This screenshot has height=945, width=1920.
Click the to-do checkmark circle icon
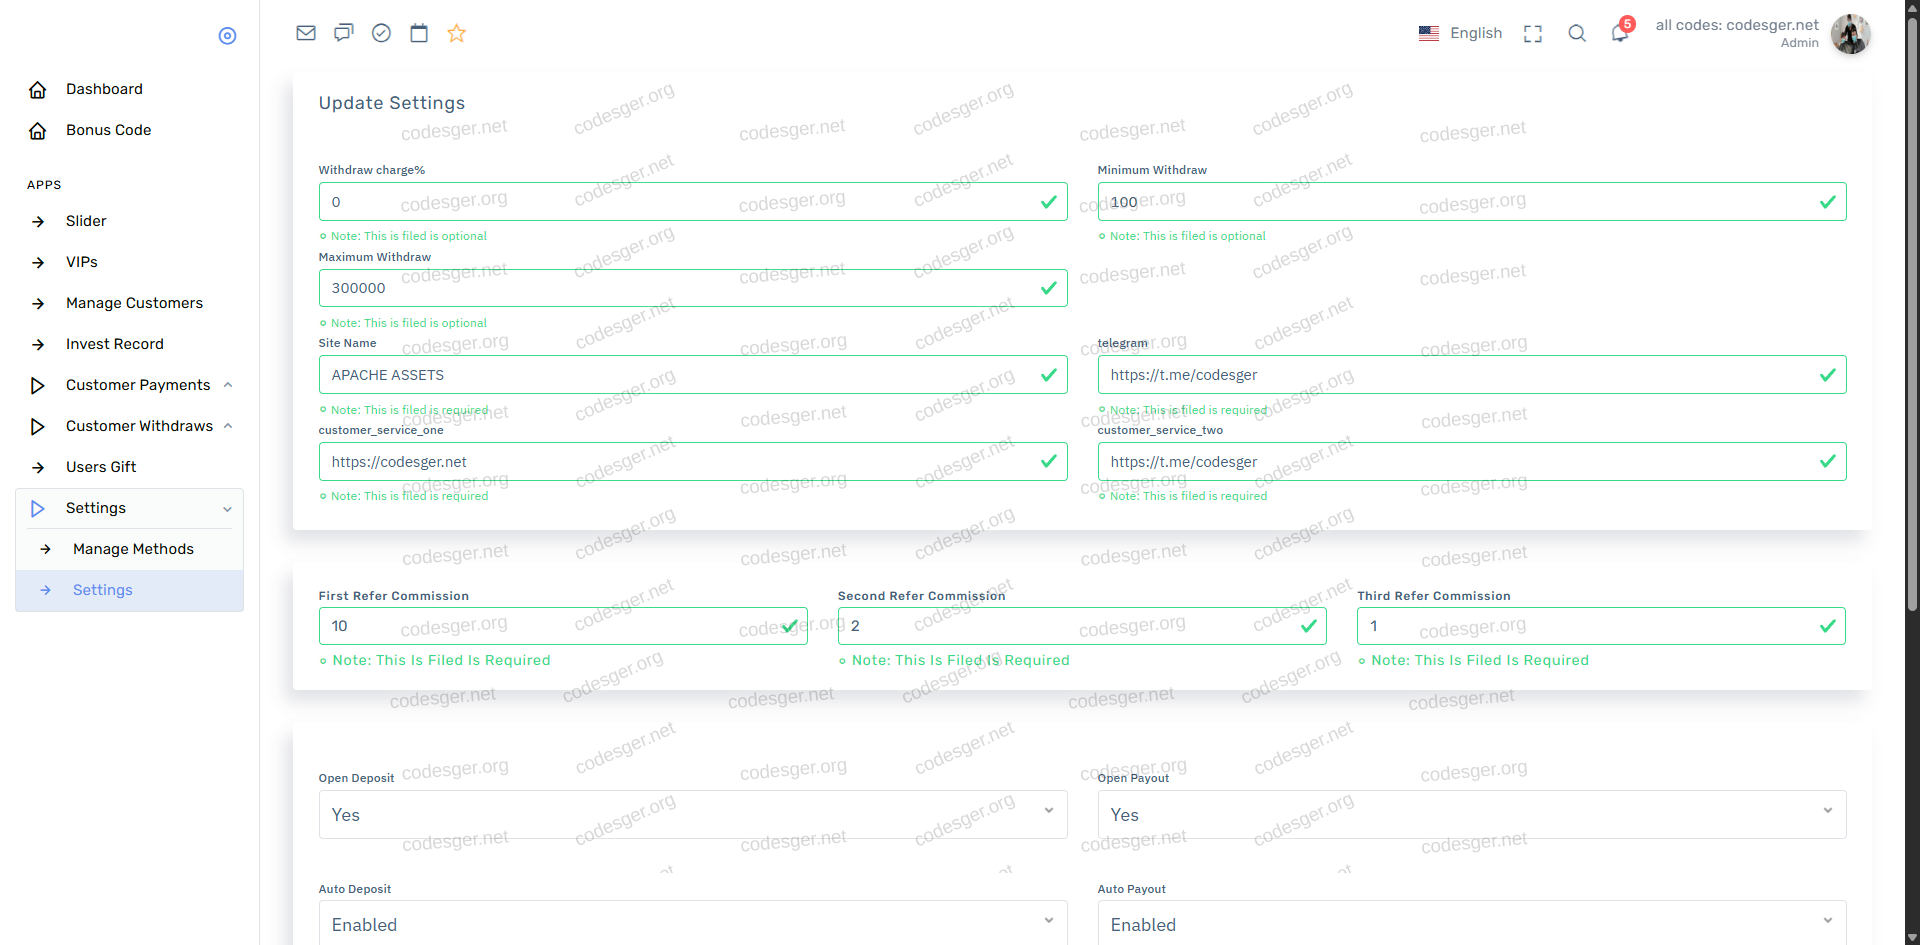(381, 33)
